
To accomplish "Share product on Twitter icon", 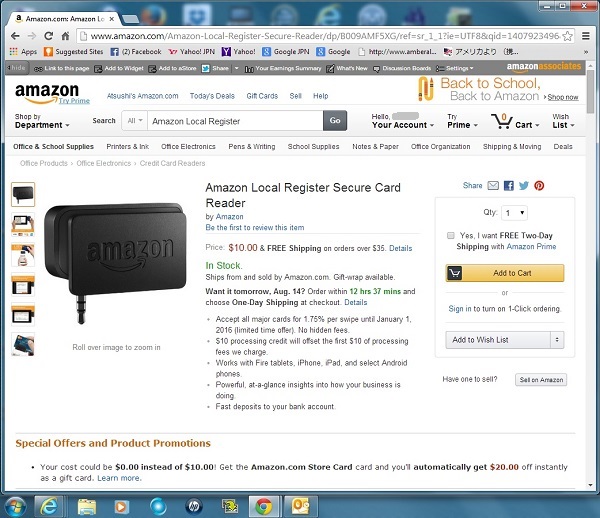I will coord(523,186).
